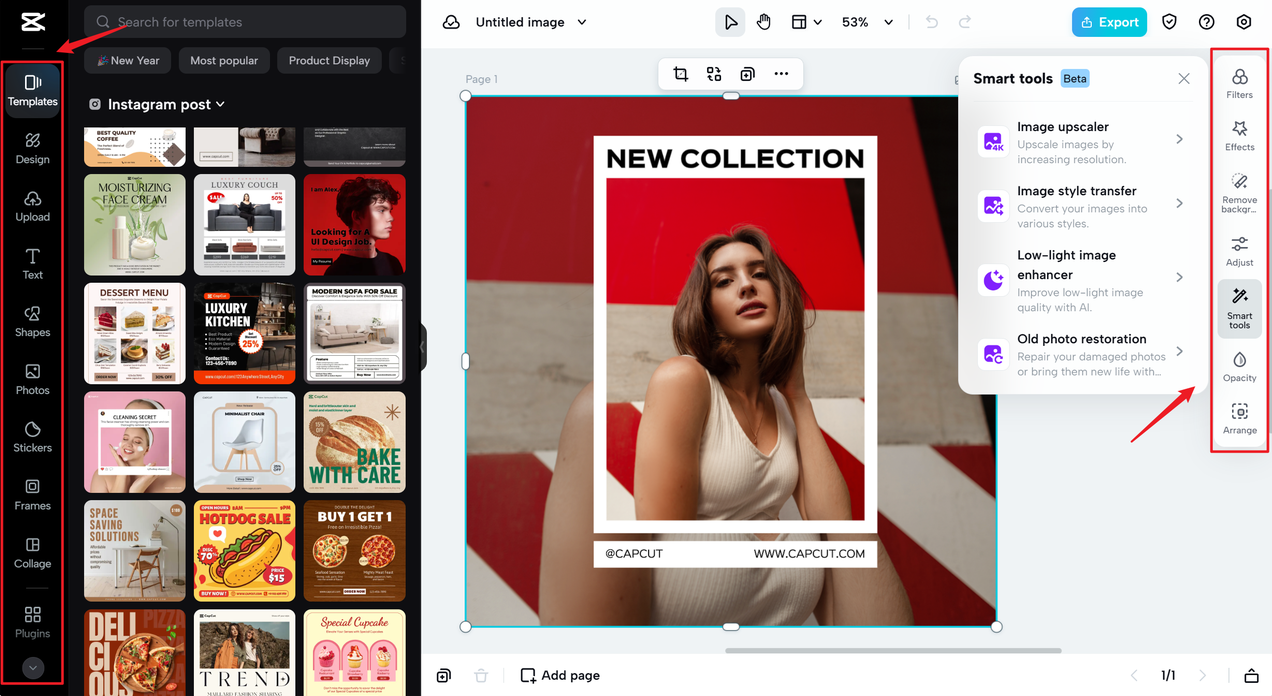
Task: Choose the Dessert Menu template
Action: [135, 333]
